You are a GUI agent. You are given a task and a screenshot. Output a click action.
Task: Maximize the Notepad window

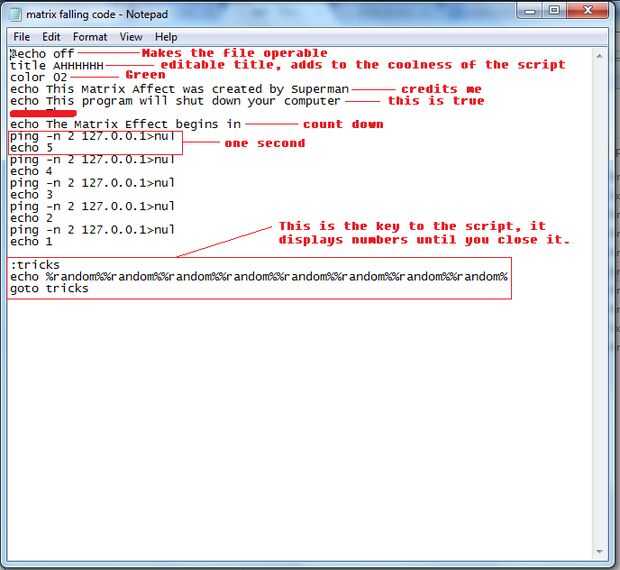point(554,11)
